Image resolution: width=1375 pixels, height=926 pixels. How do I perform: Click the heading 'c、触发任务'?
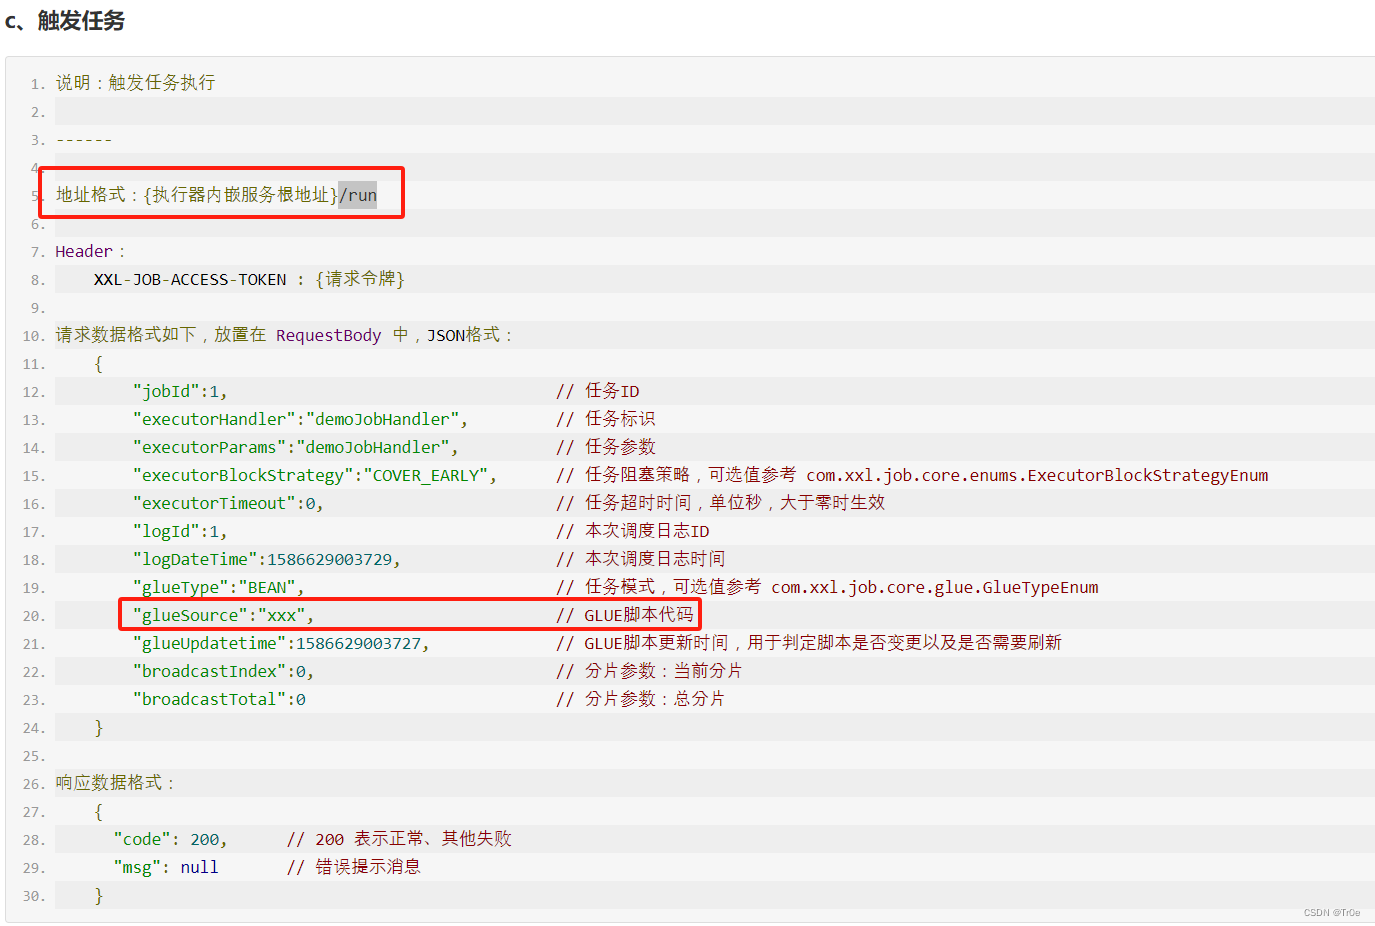[x=65, y=20]
